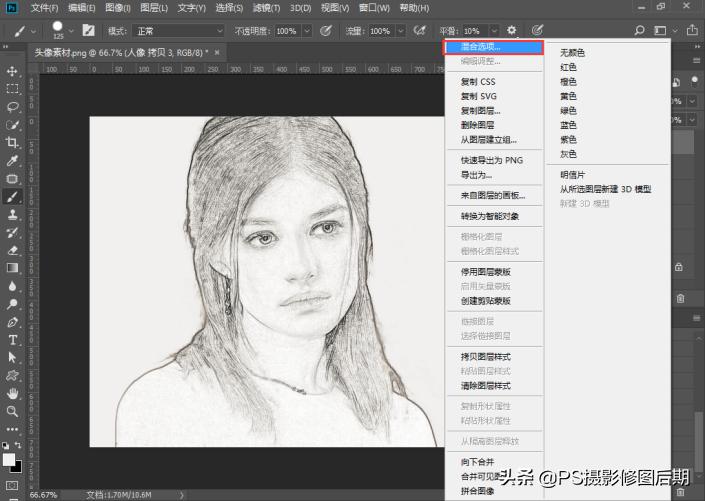
Task: Expand the 不透明度 opacity slider arrow
Action: pos(307,31)
